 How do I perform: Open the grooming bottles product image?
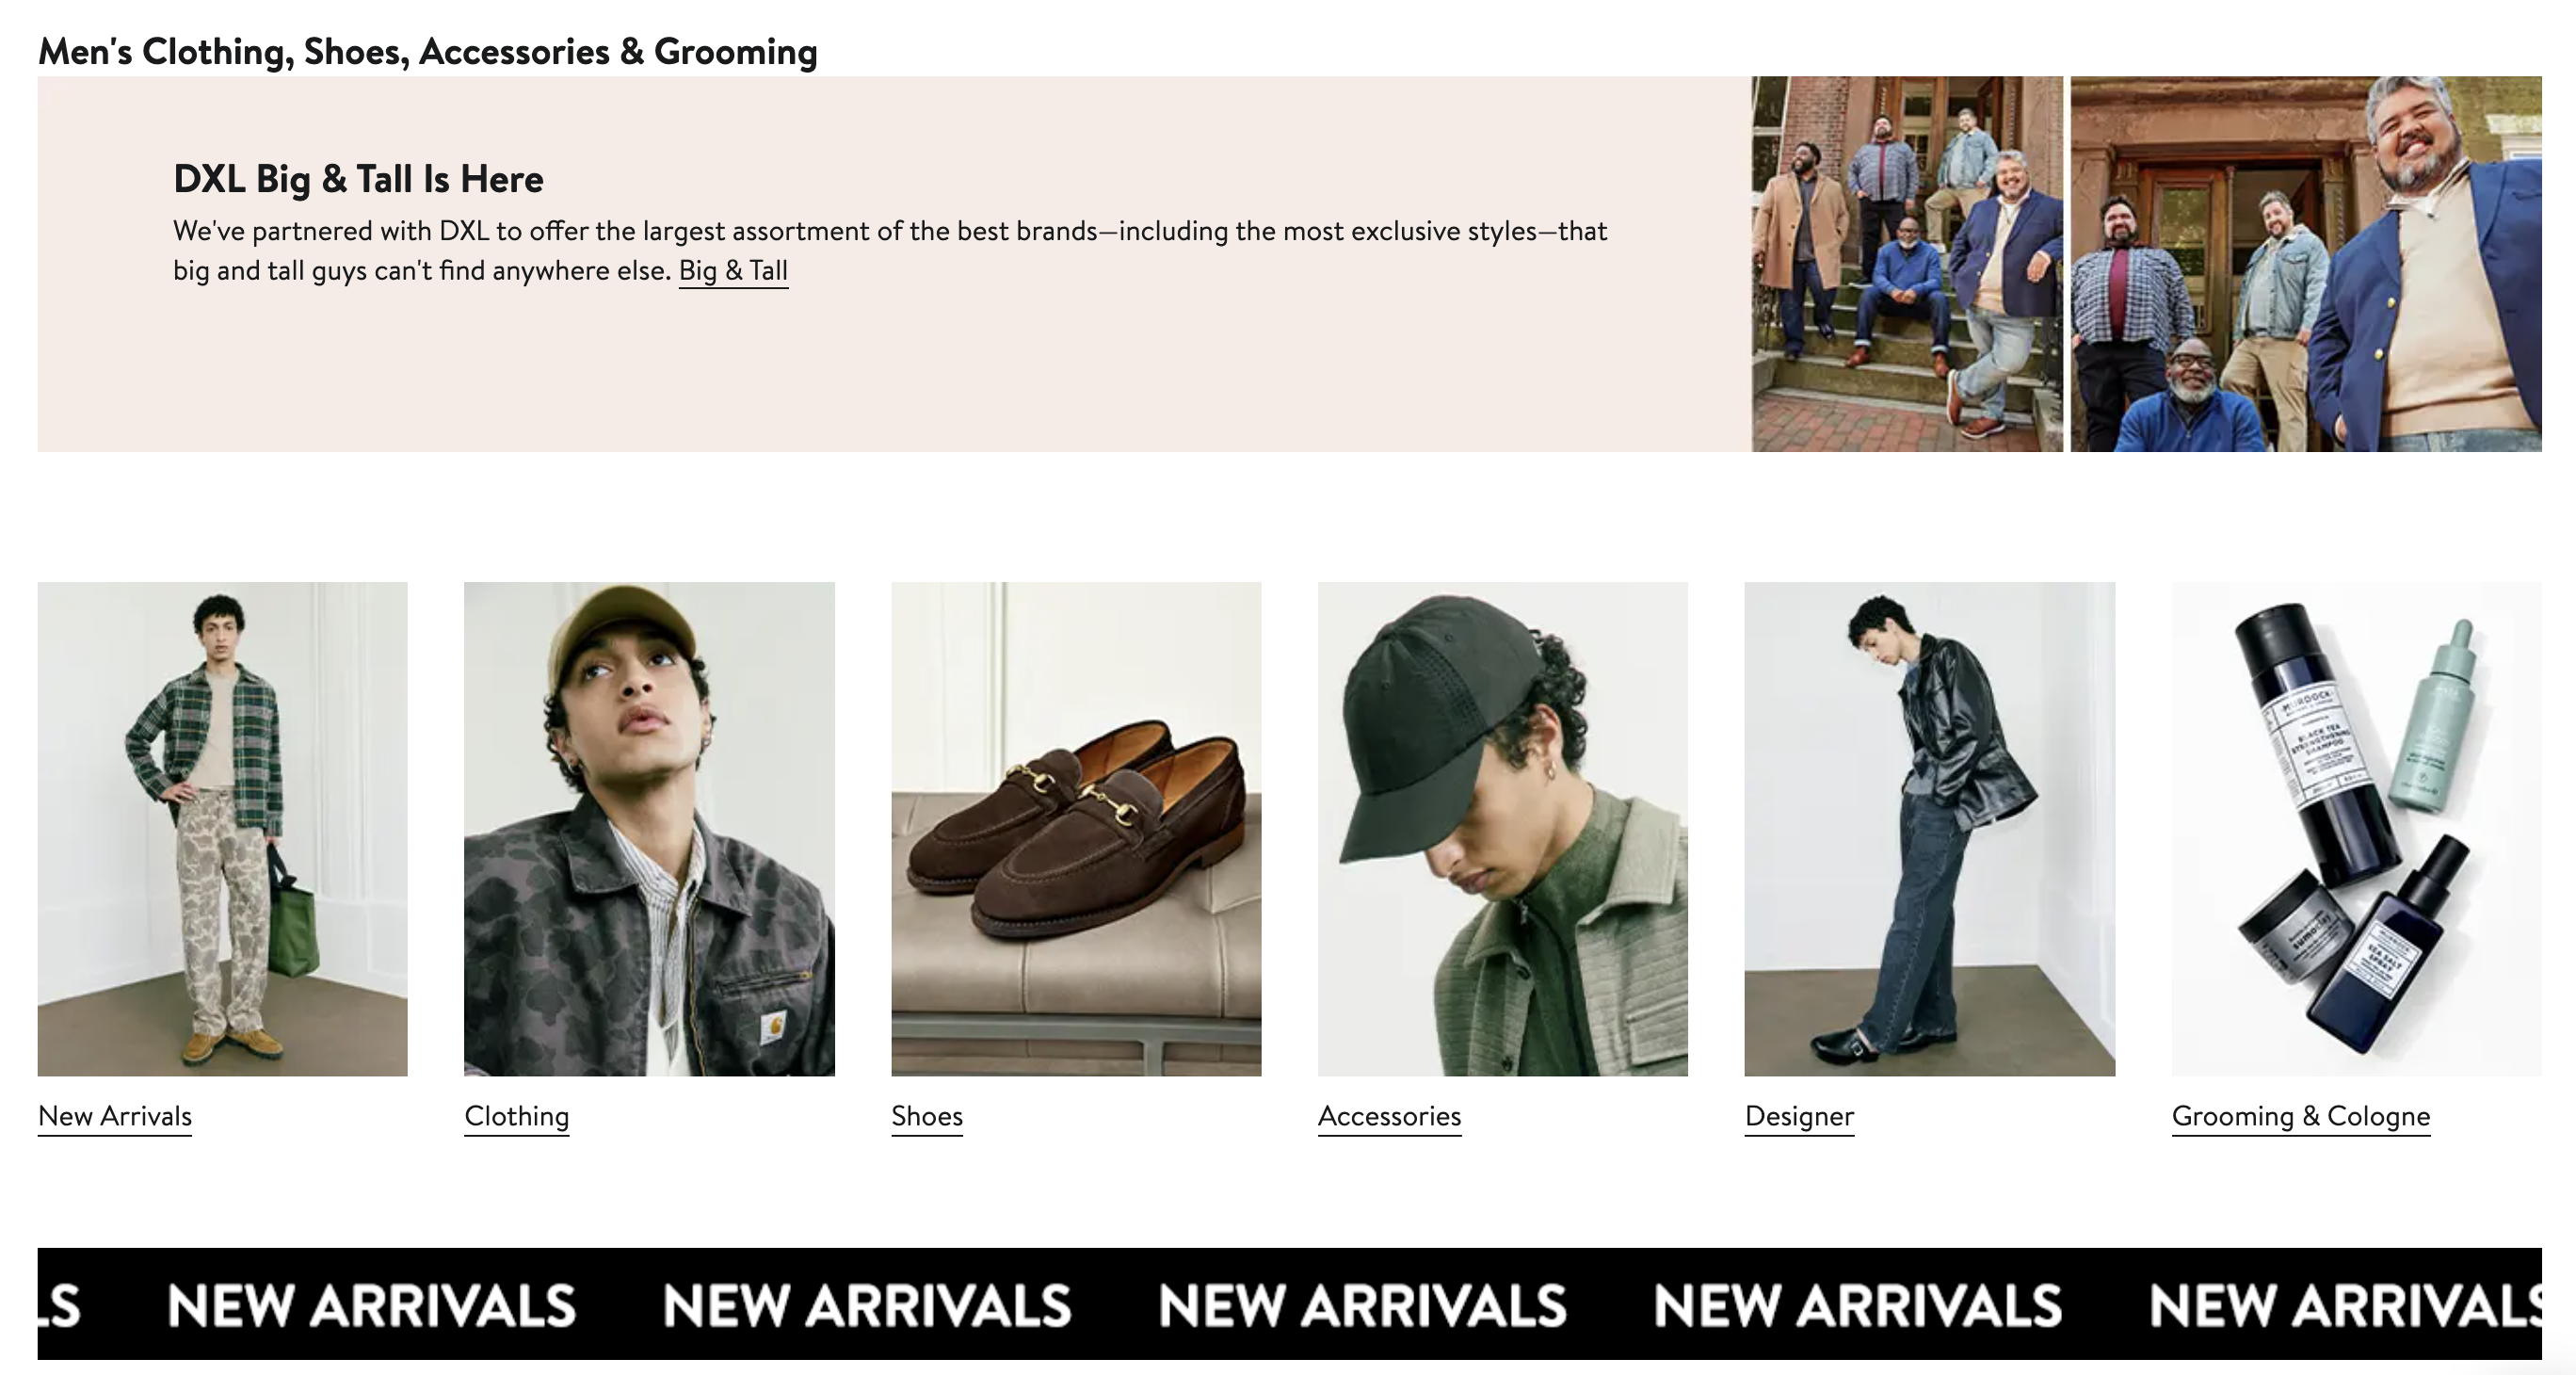click(x=2356, y=828)
